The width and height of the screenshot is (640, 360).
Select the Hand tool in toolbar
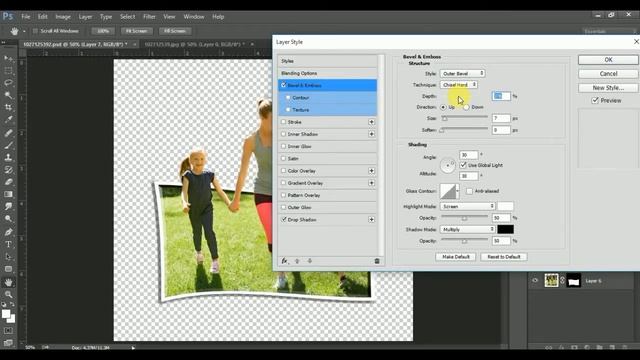(8, 282)
